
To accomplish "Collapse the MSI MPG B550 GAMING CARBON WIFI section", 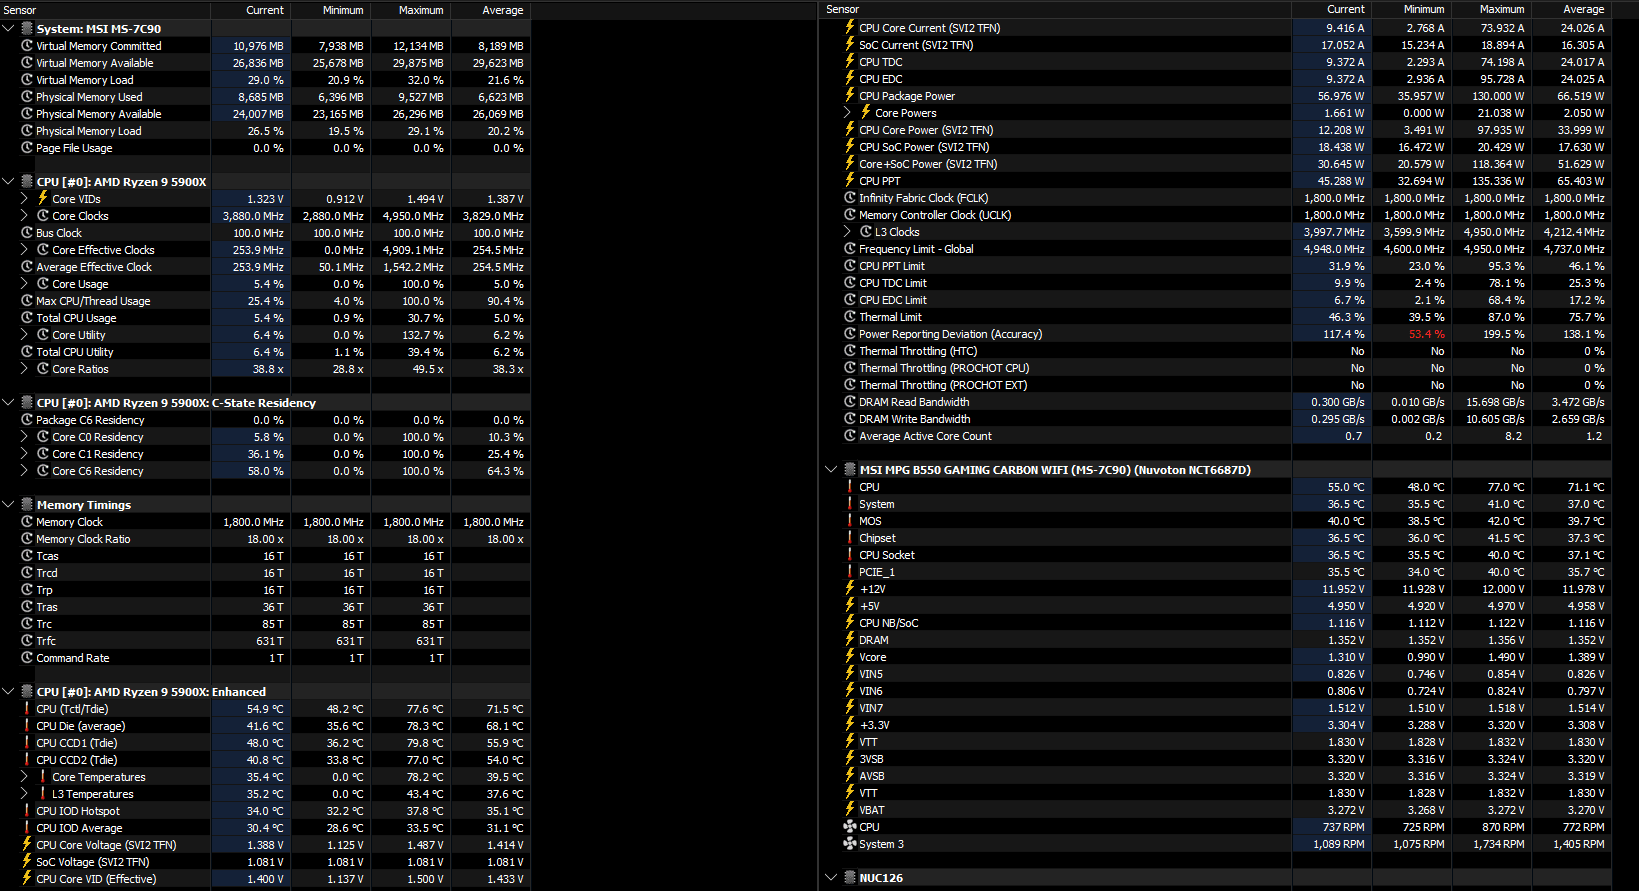I will [831, 470].
